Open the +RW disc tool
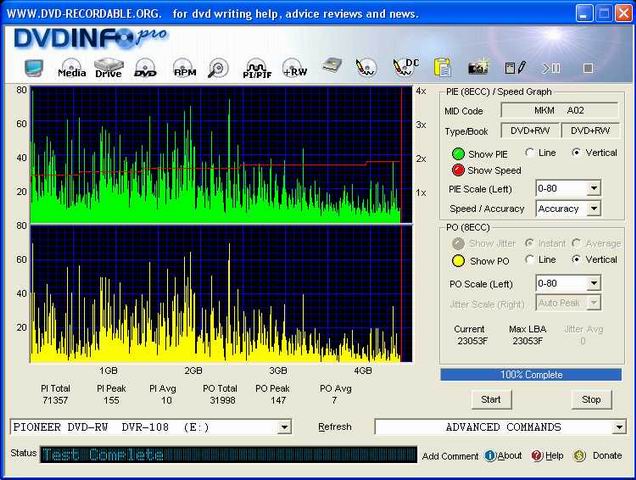Viewport: 636px width, 480px height. pos(295,68)
